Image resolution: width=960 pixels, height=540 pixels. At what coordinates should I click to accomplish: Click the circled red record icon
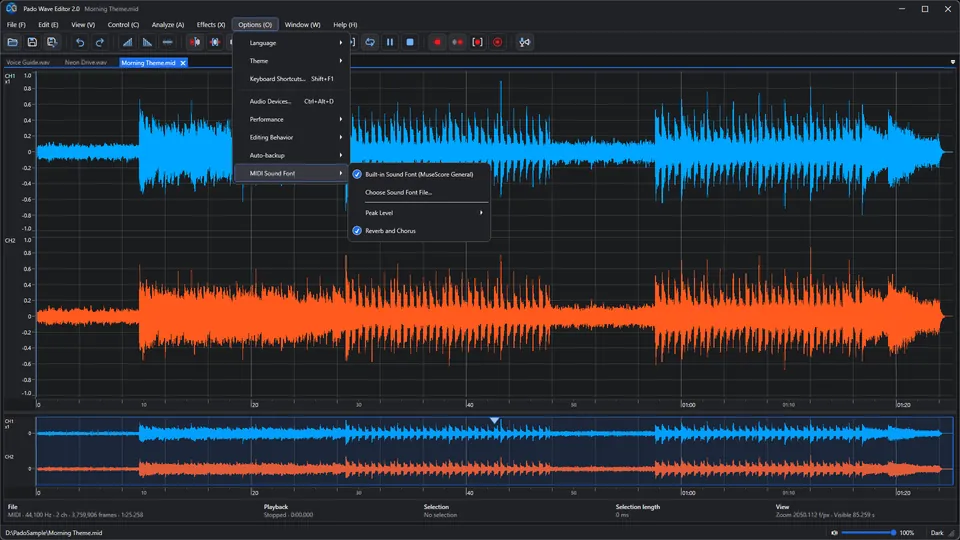(x=497, y=42)
